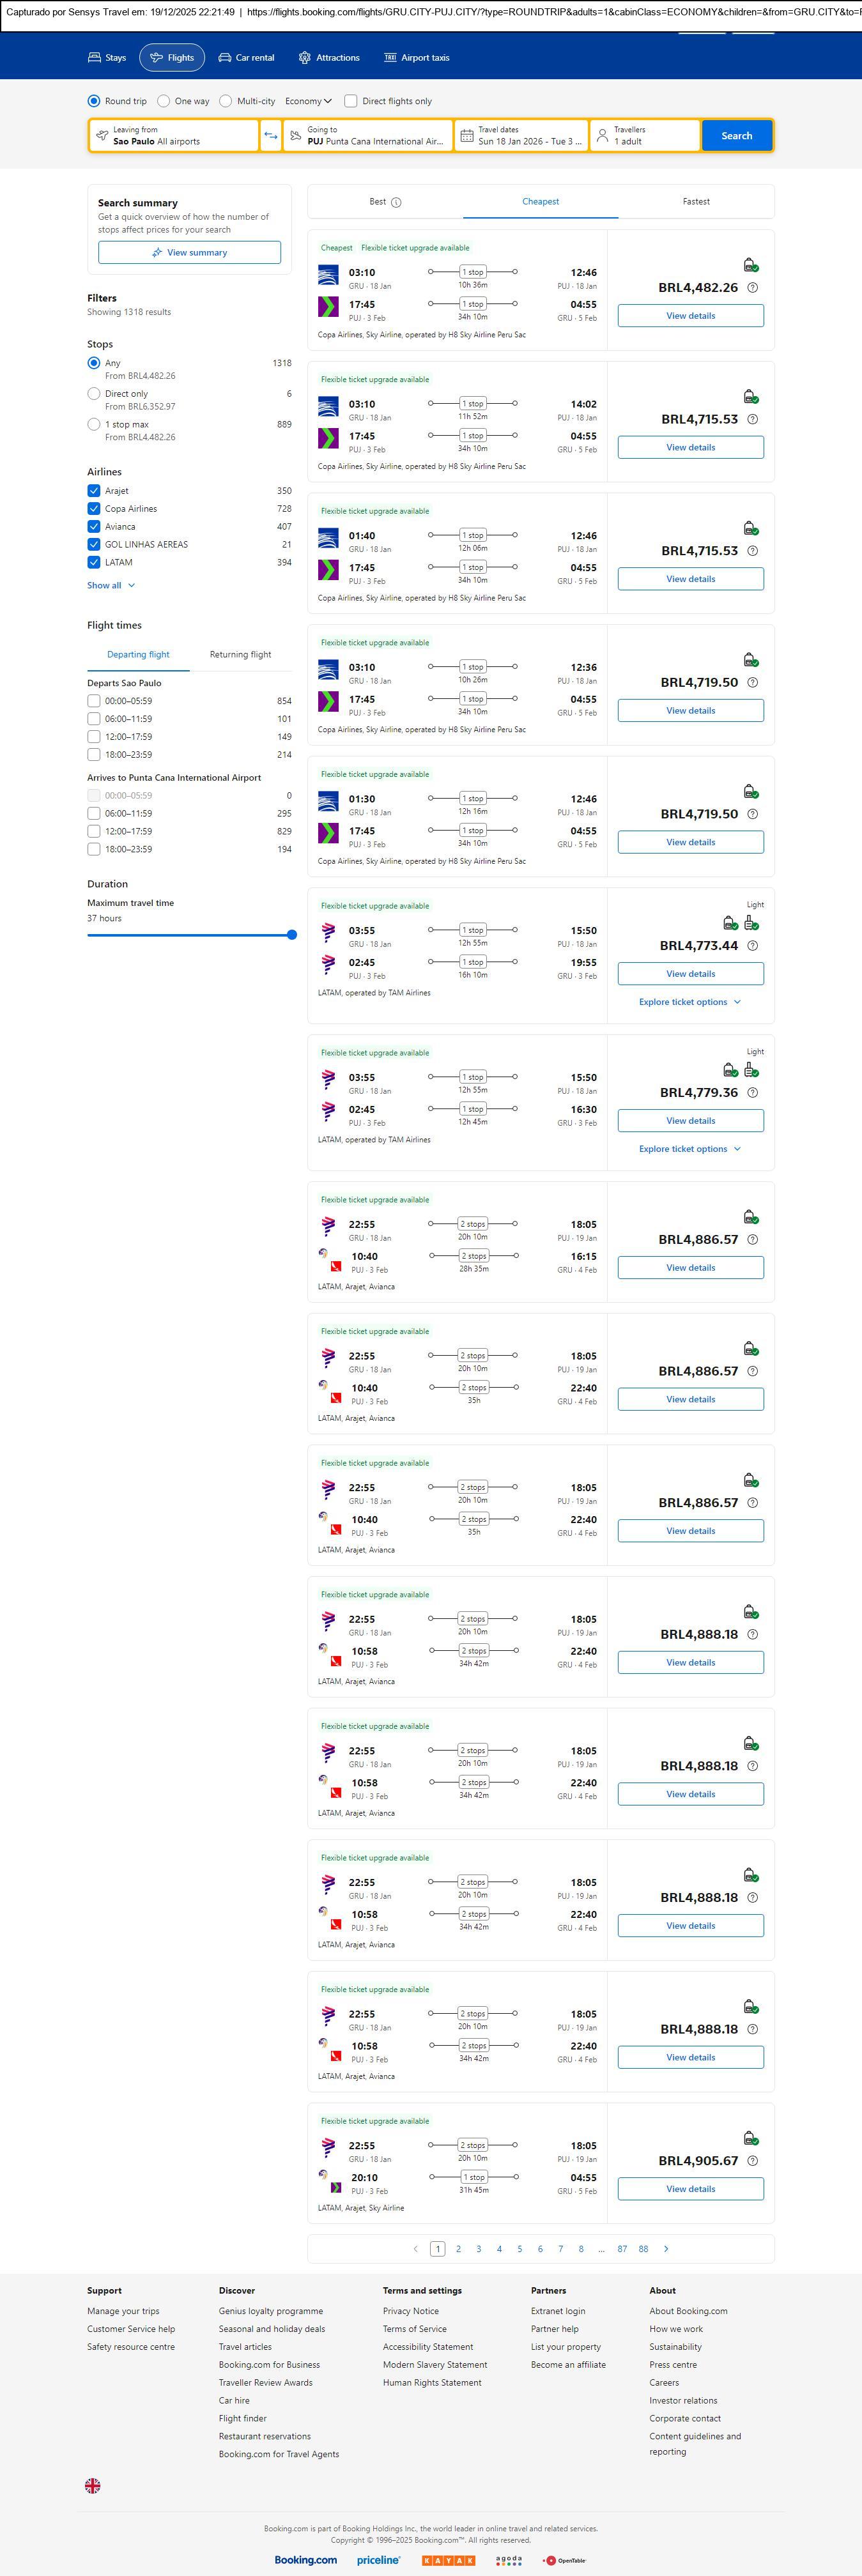862x2576 pixels.
Task: Expand Explore ticket options for BRL4,773.44 flight
Action: click(x=690, y=1002)
